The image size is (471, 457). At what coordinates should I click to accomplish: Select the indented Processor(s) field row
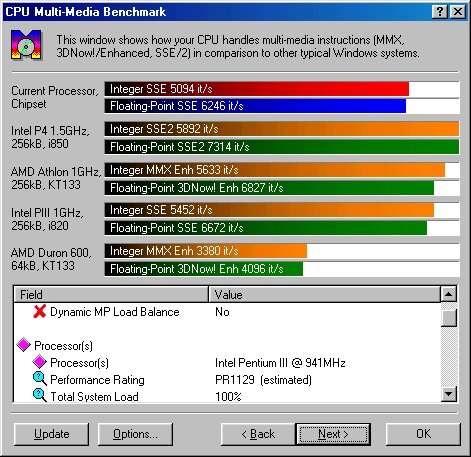pos(227,363)
